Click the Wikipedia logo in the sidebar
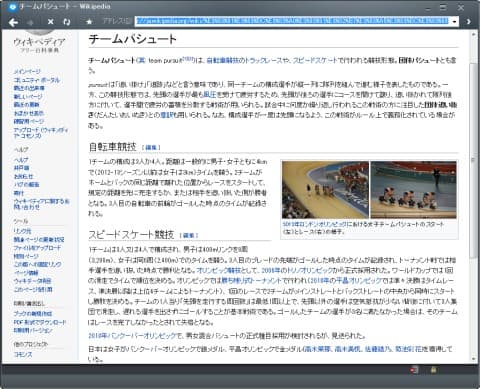The image size is (480, 389). (x=40, y=42)
